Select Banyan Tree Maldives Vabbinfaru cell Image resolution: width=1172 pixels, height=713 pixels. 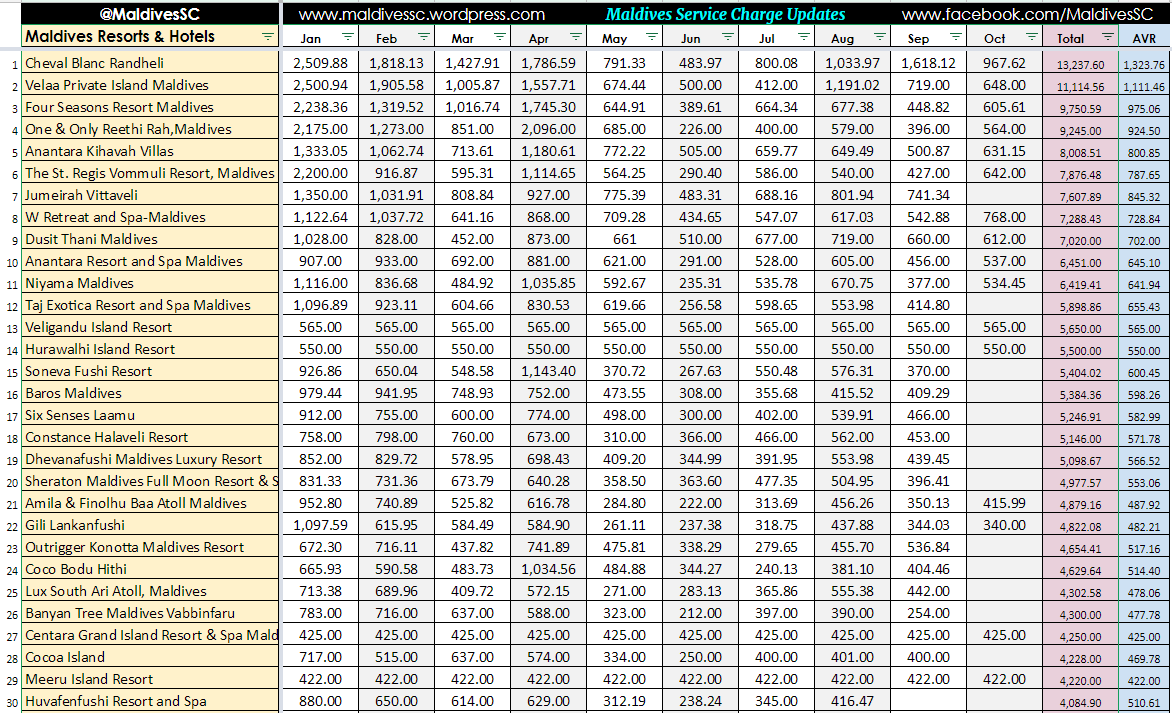point(150,613)
